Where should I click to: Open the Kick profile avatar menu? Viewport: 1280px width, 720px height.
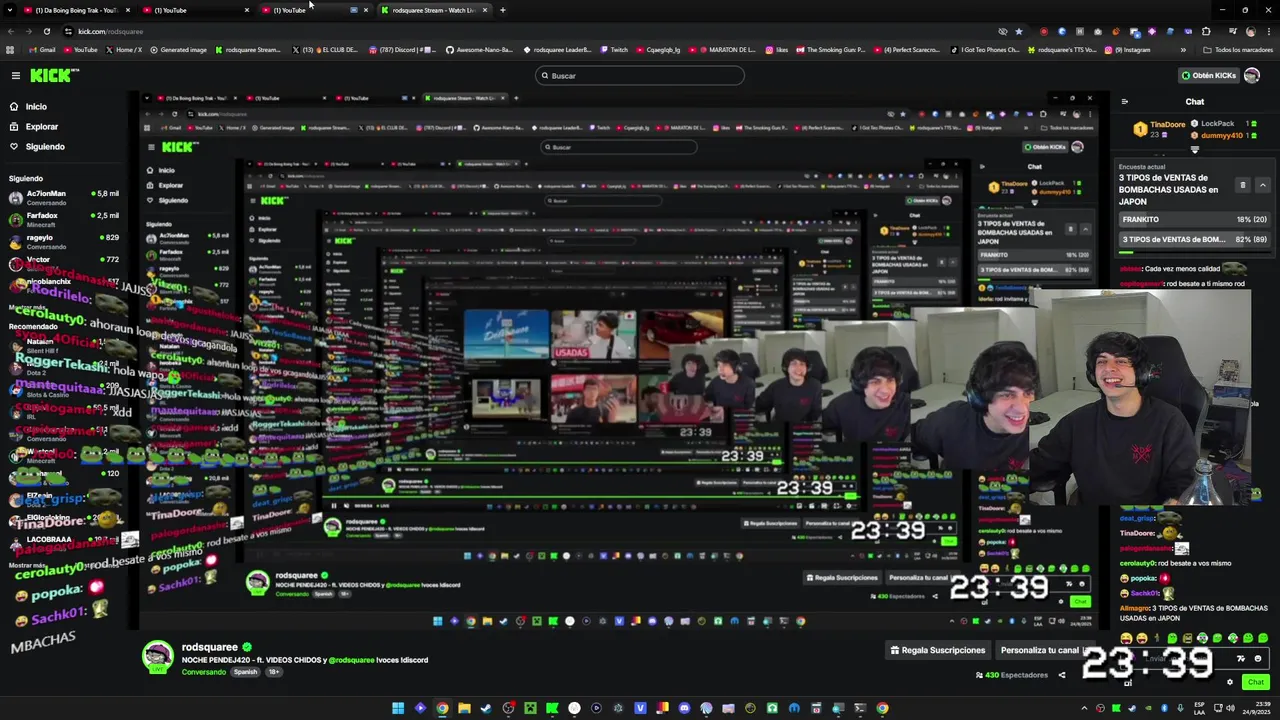1252,75
